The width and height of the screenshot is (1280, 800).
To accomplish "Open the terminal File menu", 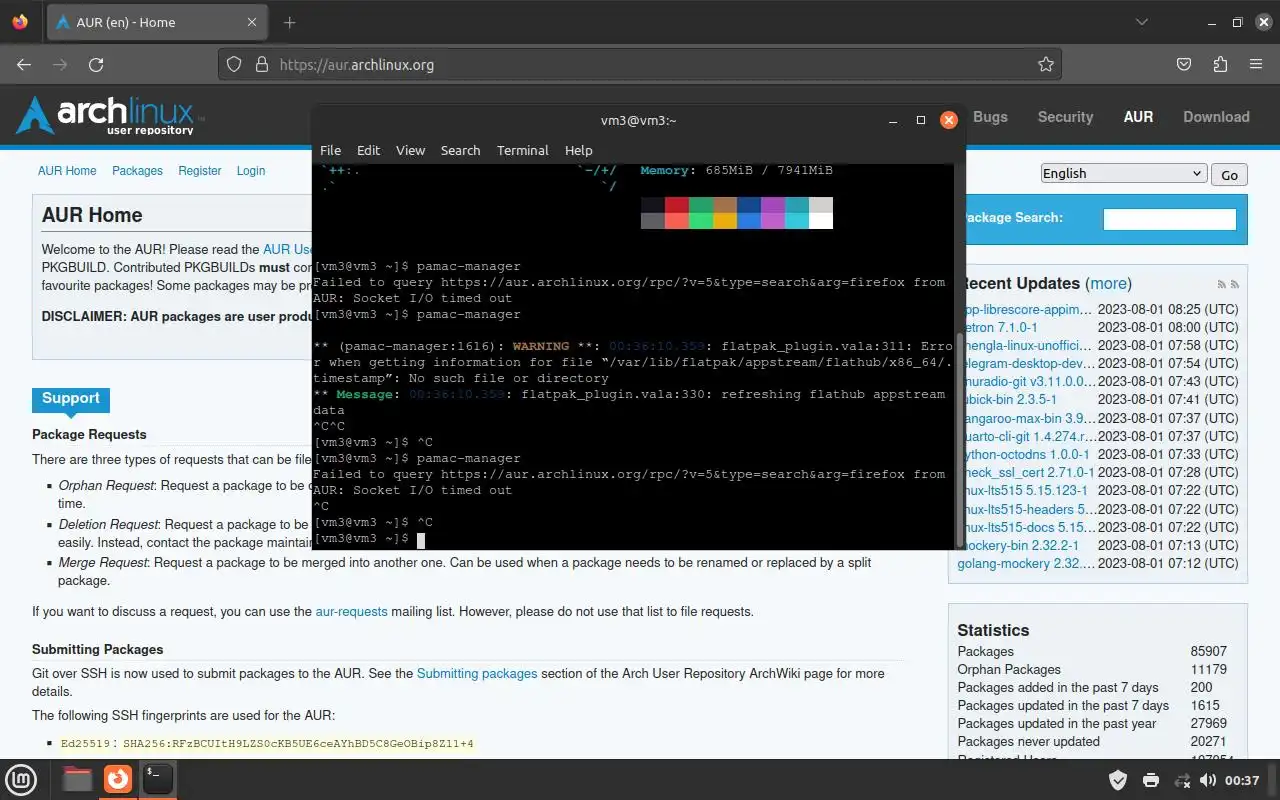I will pyautogui.click(x=330, y=150).
